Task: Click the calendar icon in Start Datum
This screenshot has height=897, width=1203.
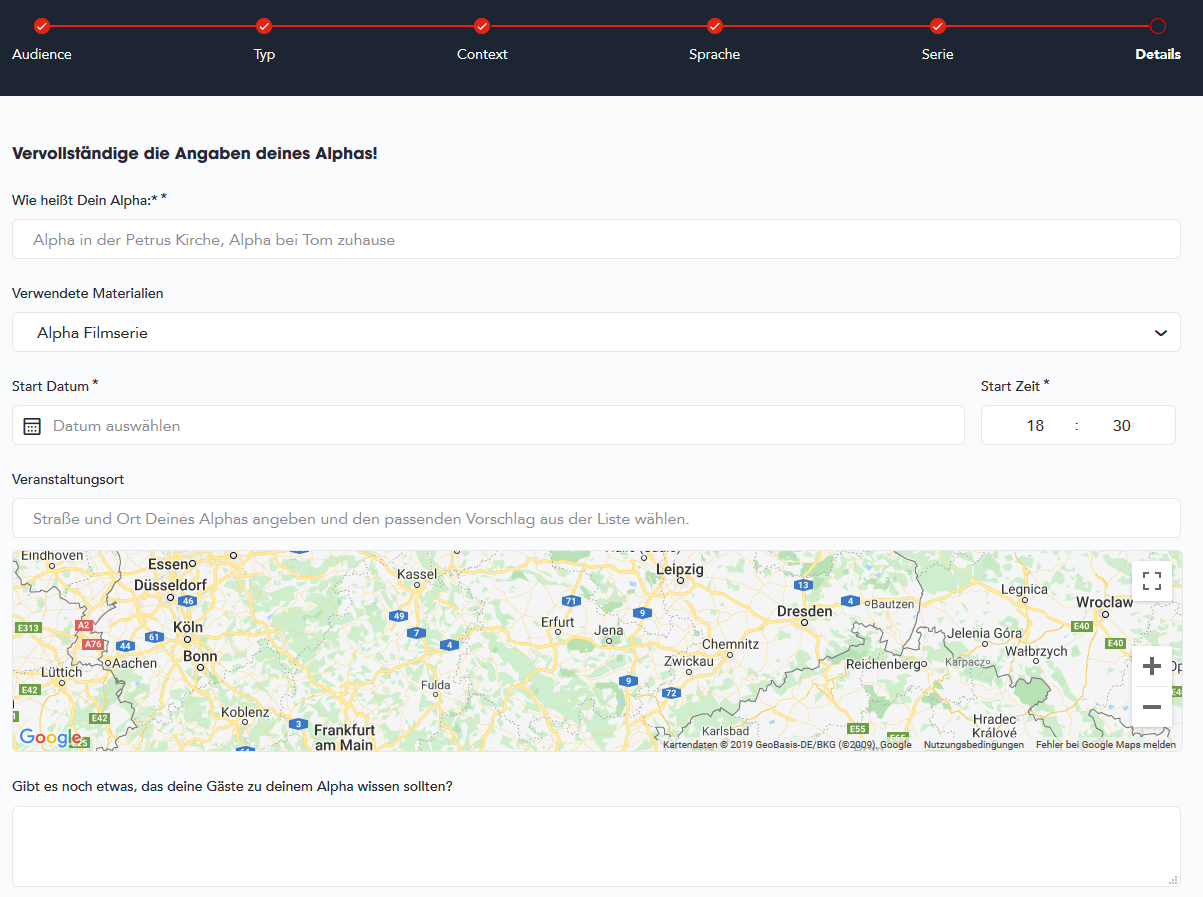Action: (x=32, y=426)
